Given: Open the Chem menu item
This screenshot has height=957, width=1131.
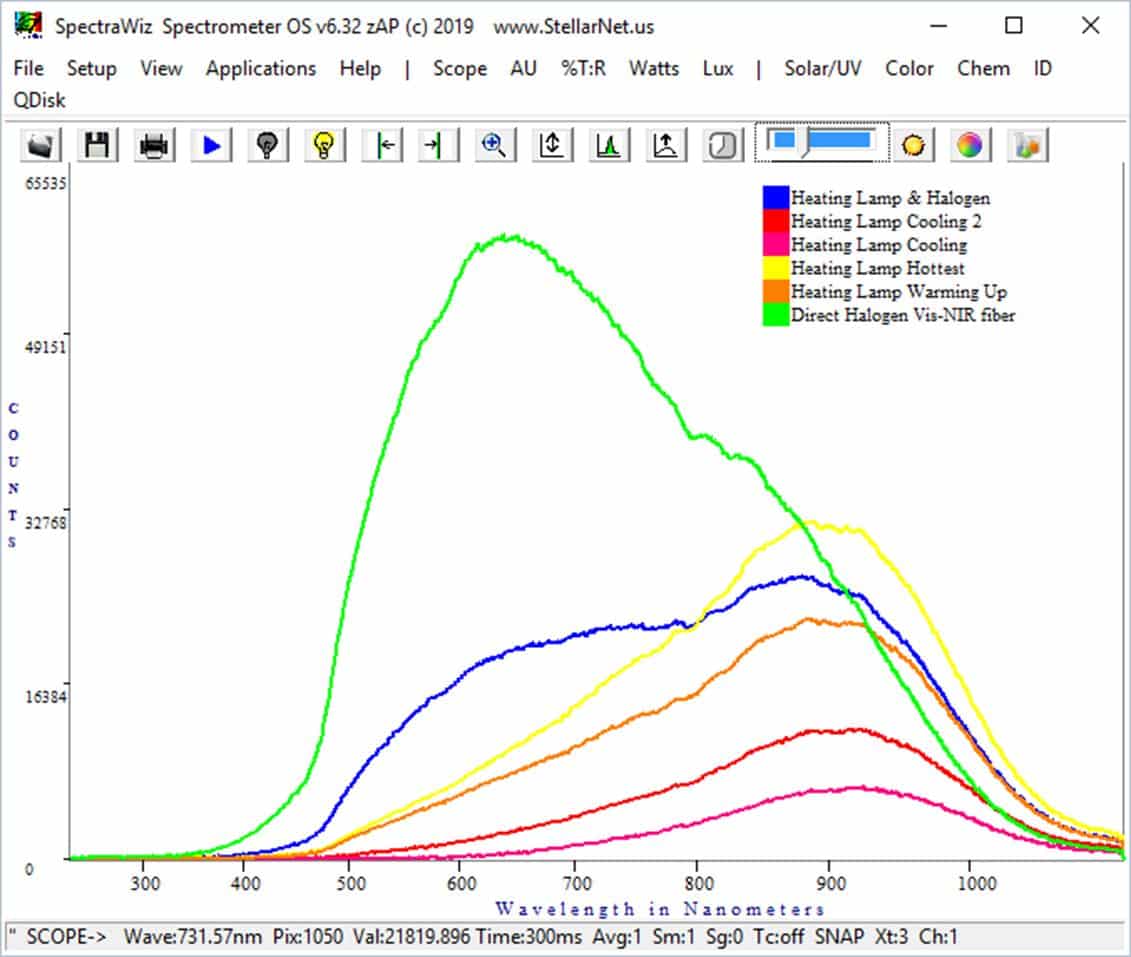Looking at the screenshot, I should 983,69.
